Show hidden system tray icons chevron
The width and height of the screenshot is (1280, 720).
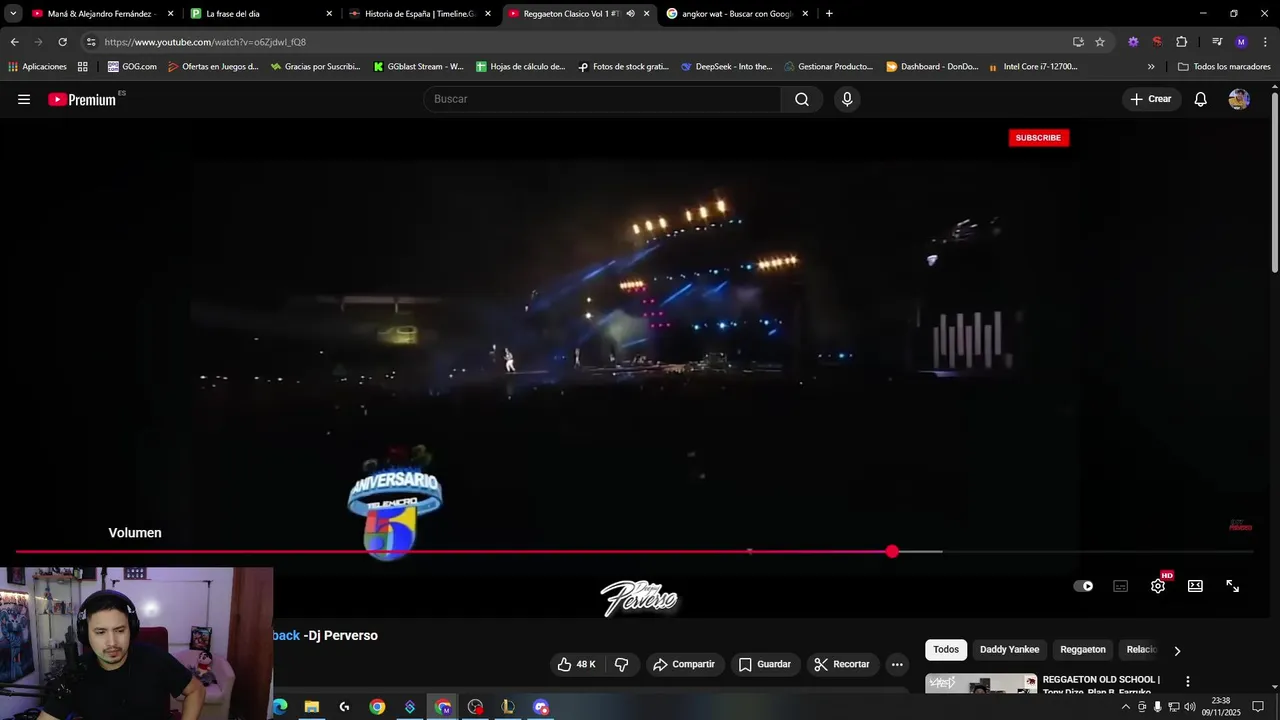coord(1126,707)
